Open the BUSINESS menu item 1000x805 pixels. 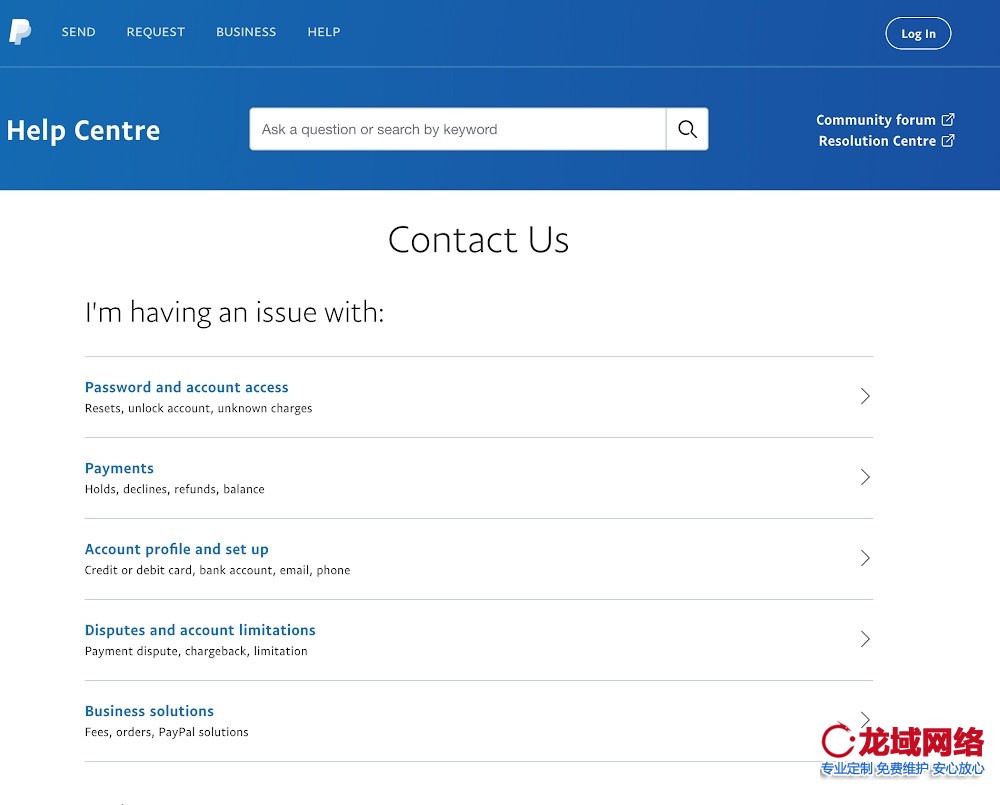pyautogui.click(x=246, y=32)
